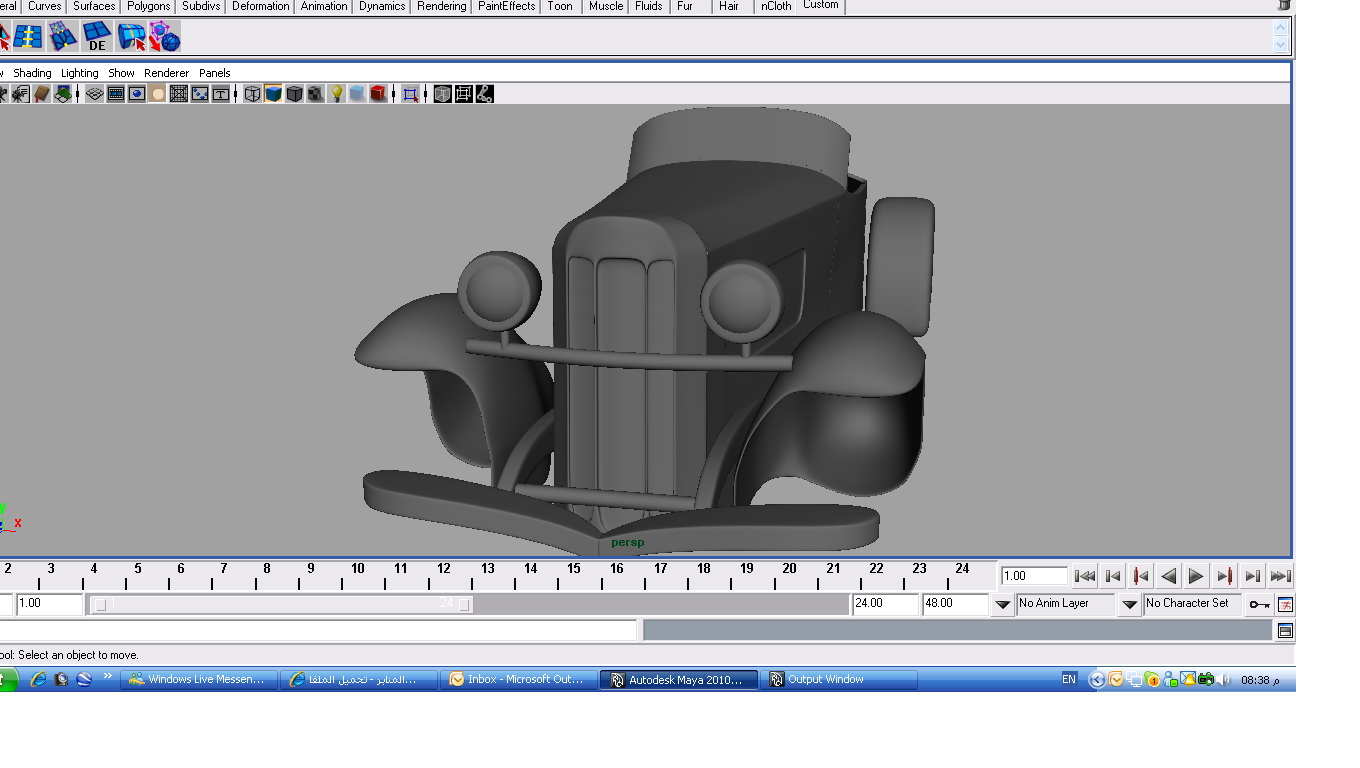Toggle the auto keyframe key button
The height and width of the screenshot is (768, 1360).
point(1259,605)
